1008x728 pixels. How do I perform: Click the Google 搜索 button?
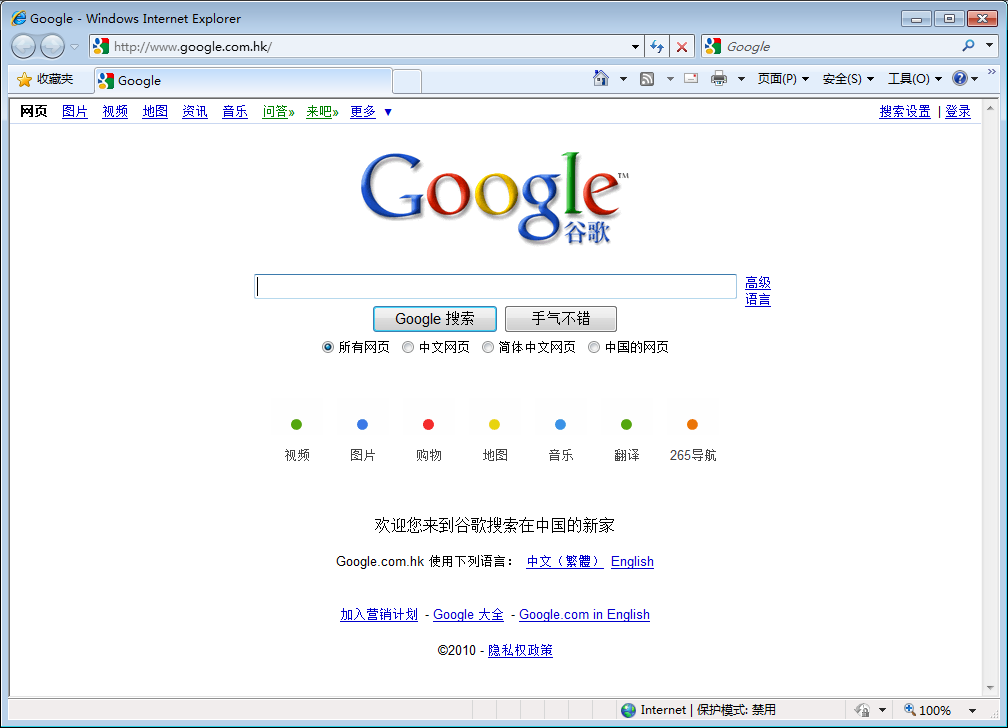point(434,319)
